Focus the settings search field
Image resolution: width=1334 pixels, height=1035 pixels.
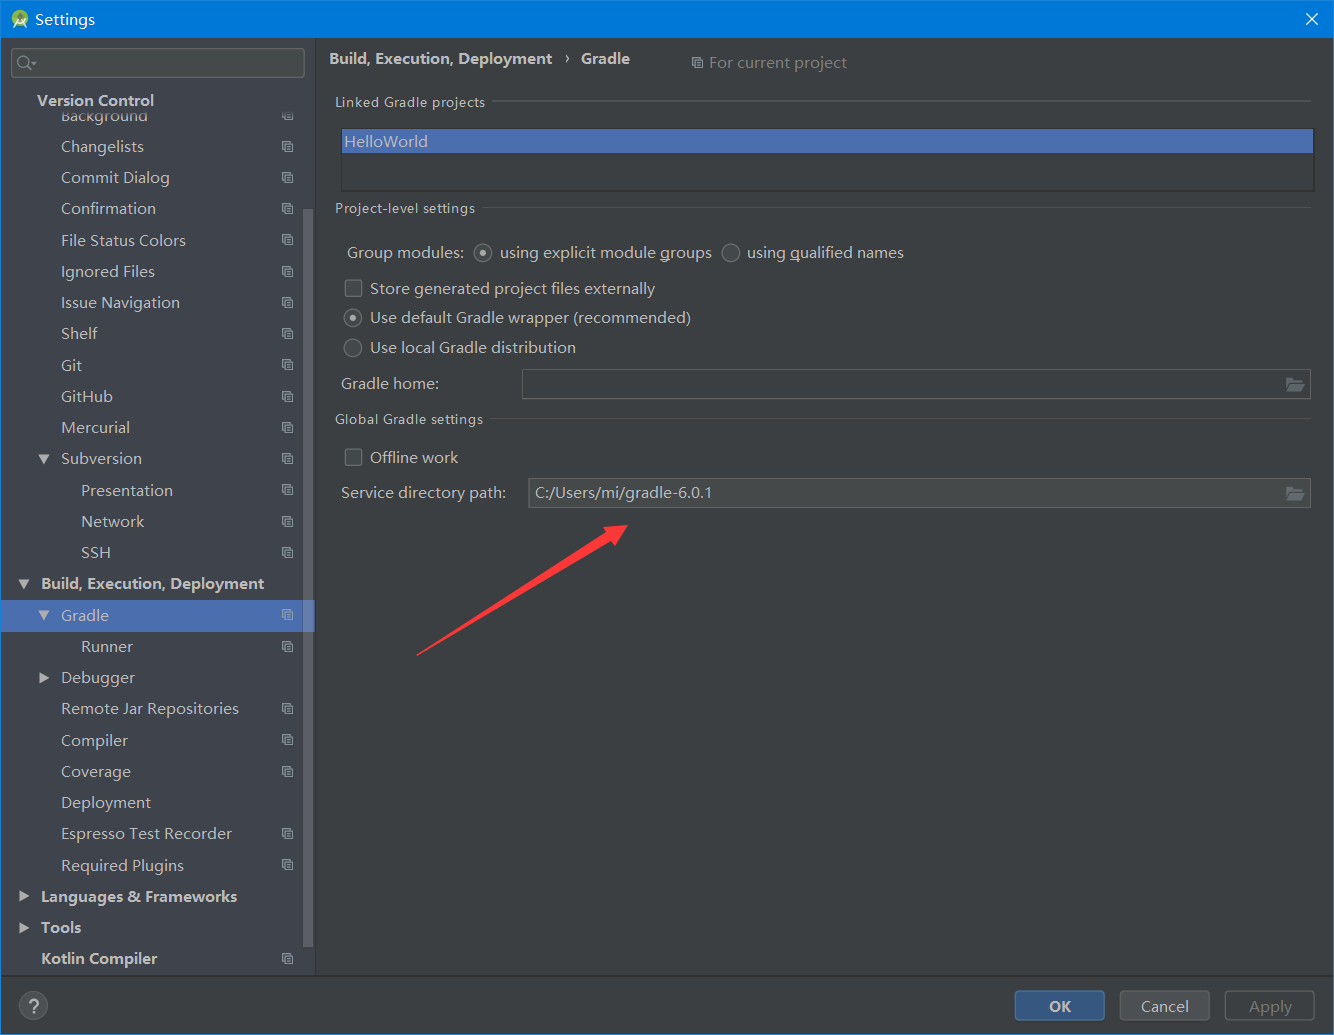coord(158,63)
